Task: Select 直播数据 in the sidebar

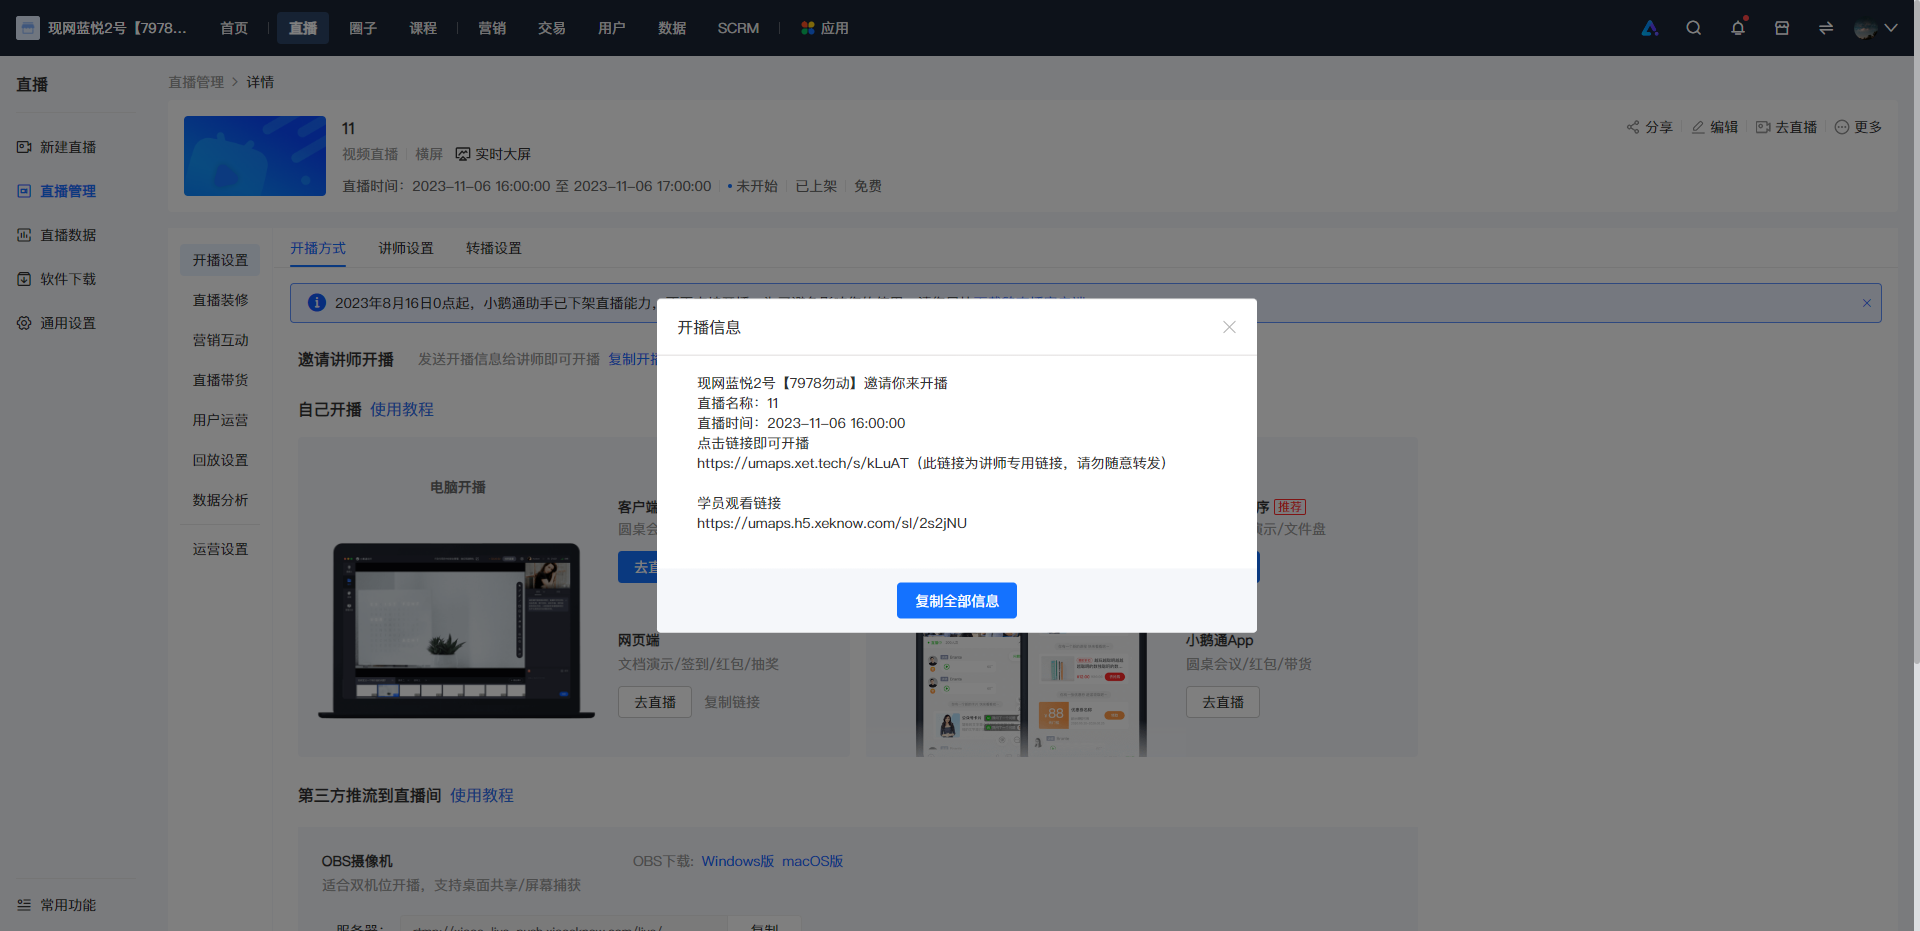Action: 57,235
